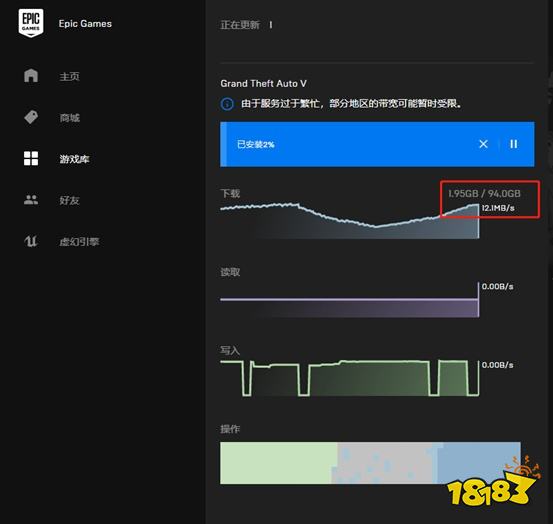The height and width of the screenshot is (524, 553).
Task: Click the home icon beside 主页
Action: 31,75
